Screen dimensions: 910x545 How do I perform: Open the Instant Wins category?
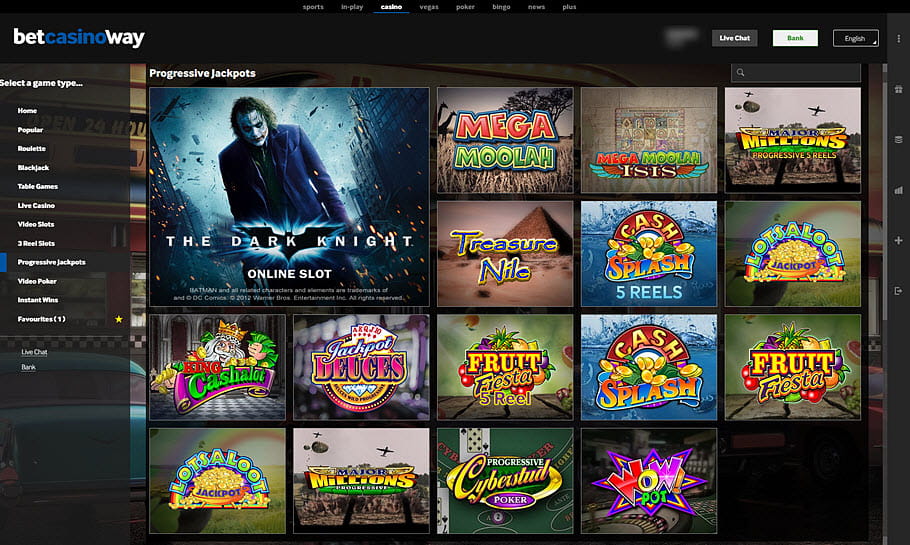(38, 300)
